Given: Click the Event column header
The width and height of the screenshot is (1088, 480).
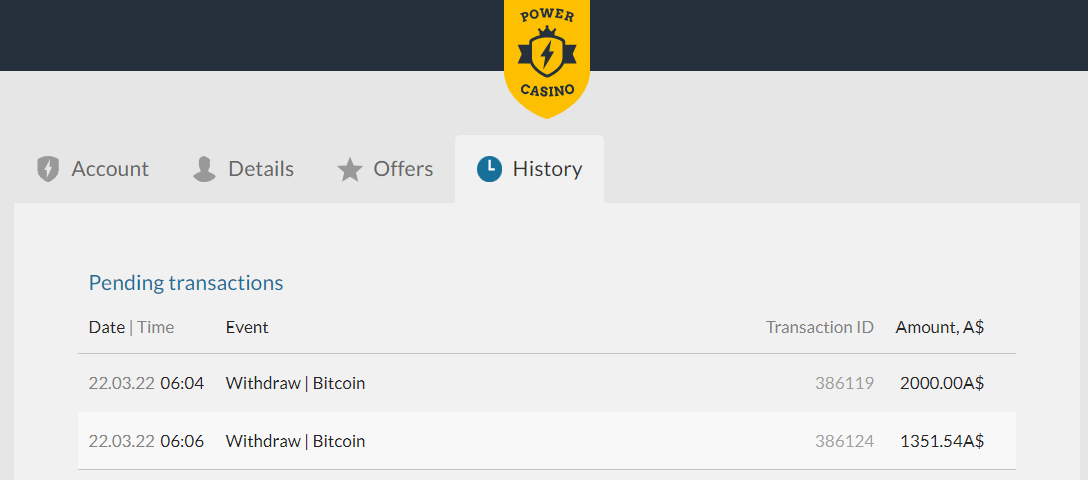Looking at the screenshot, I should (247, 327).
